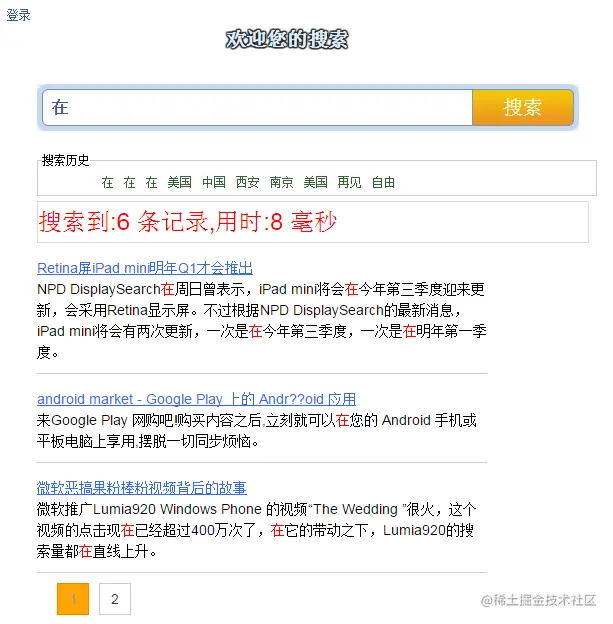613x624 pixels.
Task: Focus the search input containing 在
Action: (258, 107)
